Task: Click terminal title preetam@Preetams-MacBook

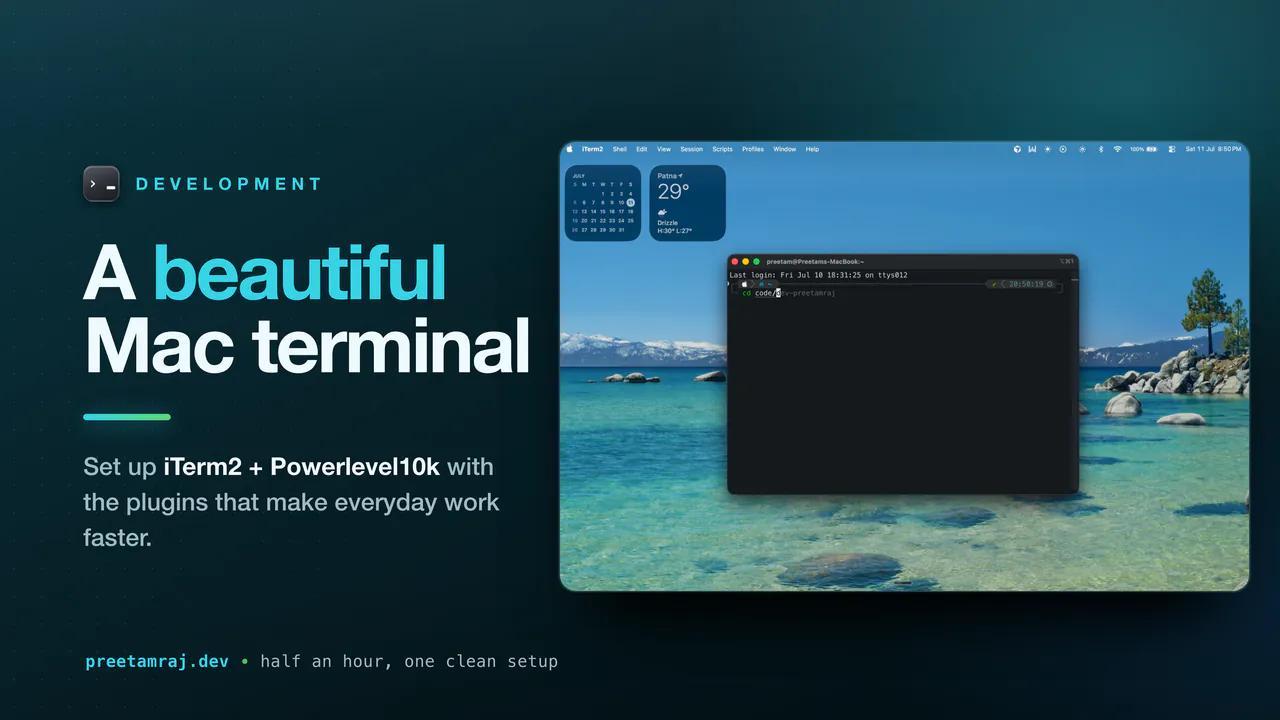Action: [815, 261]
